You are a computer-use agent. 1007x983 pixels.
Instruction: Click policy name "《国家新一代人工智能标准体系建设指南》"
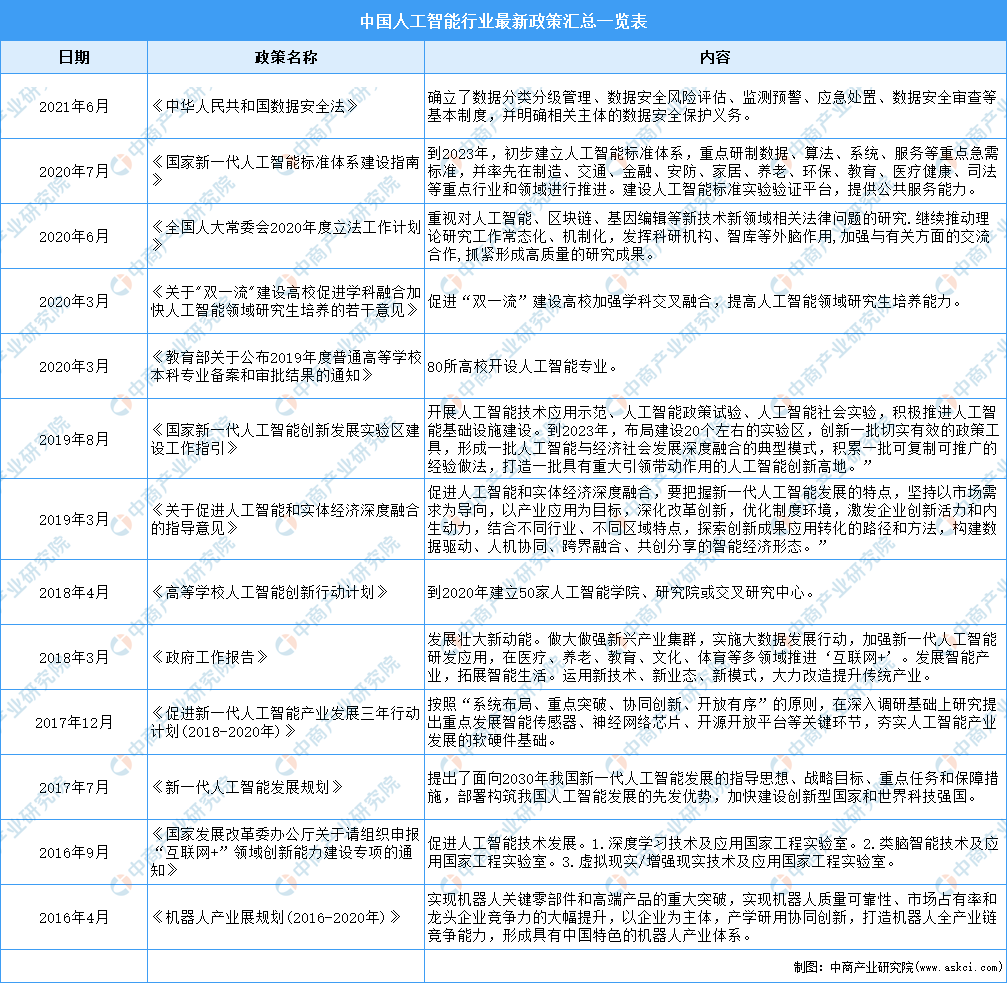286,171
